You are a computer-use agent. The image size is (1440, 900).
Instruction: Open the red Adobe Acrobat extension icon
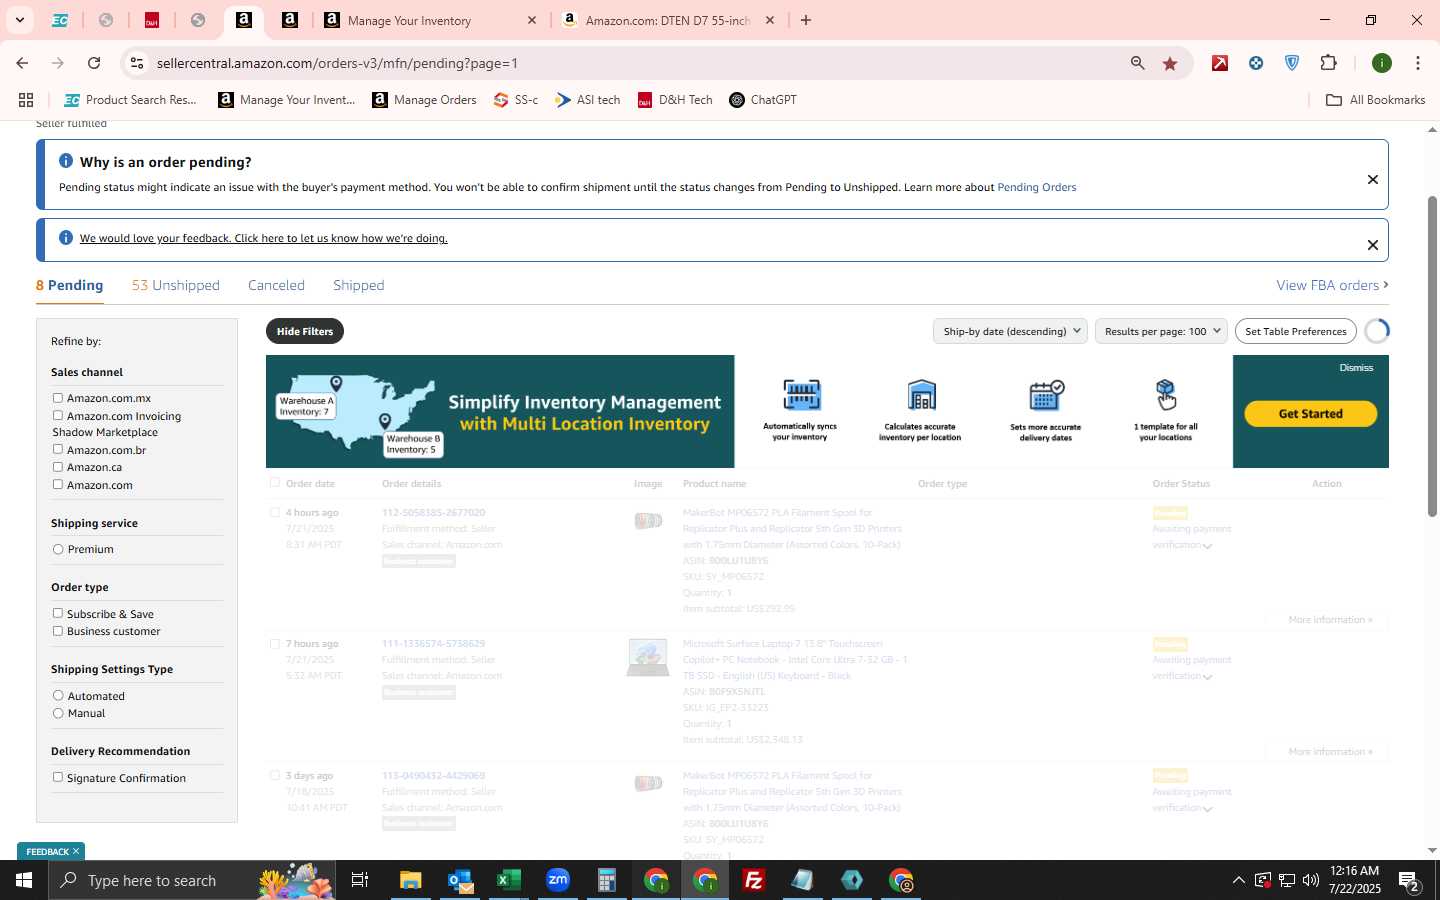pos(1220,63)
